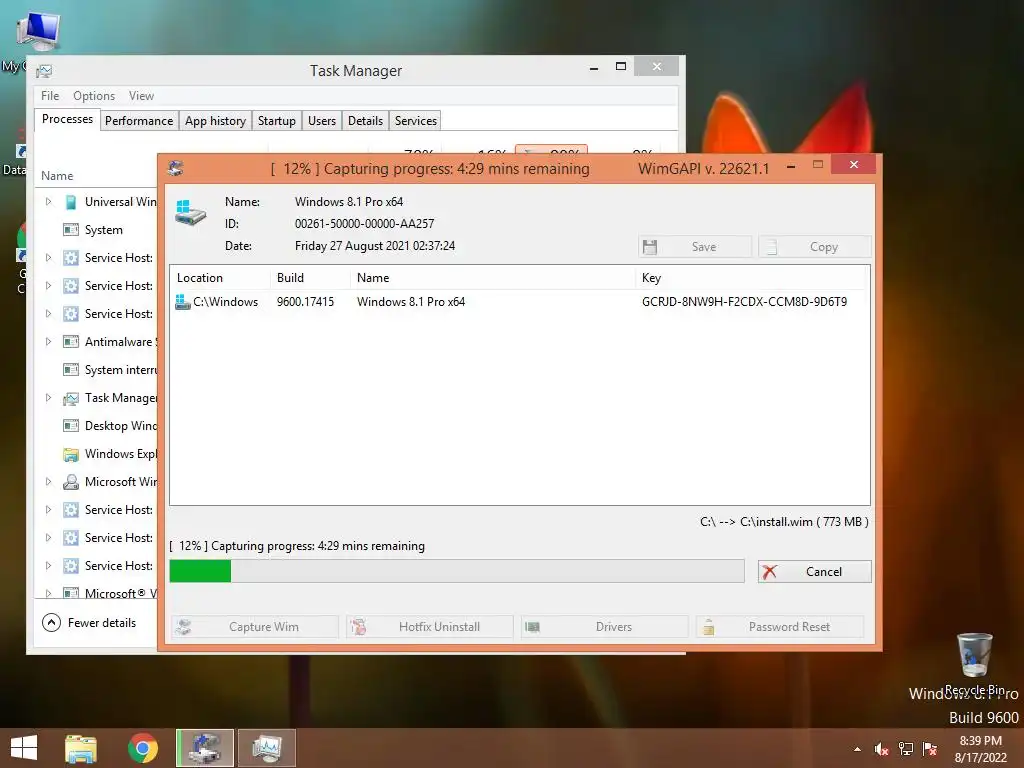Viewport: 1024px width, 768px height.
Task: Open File Explorer from the taskbar
Action: point(81,748)
